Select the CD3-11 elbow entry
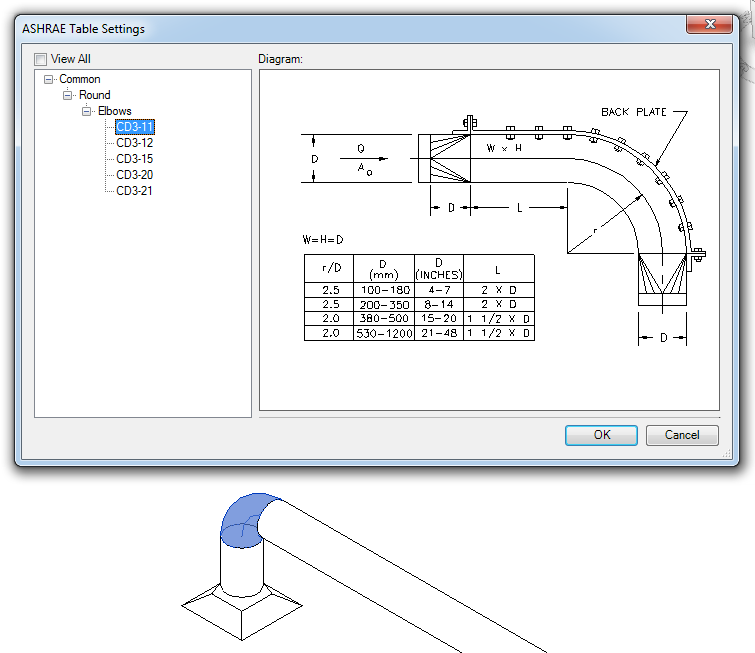The image size is (755, 653). 135,127
